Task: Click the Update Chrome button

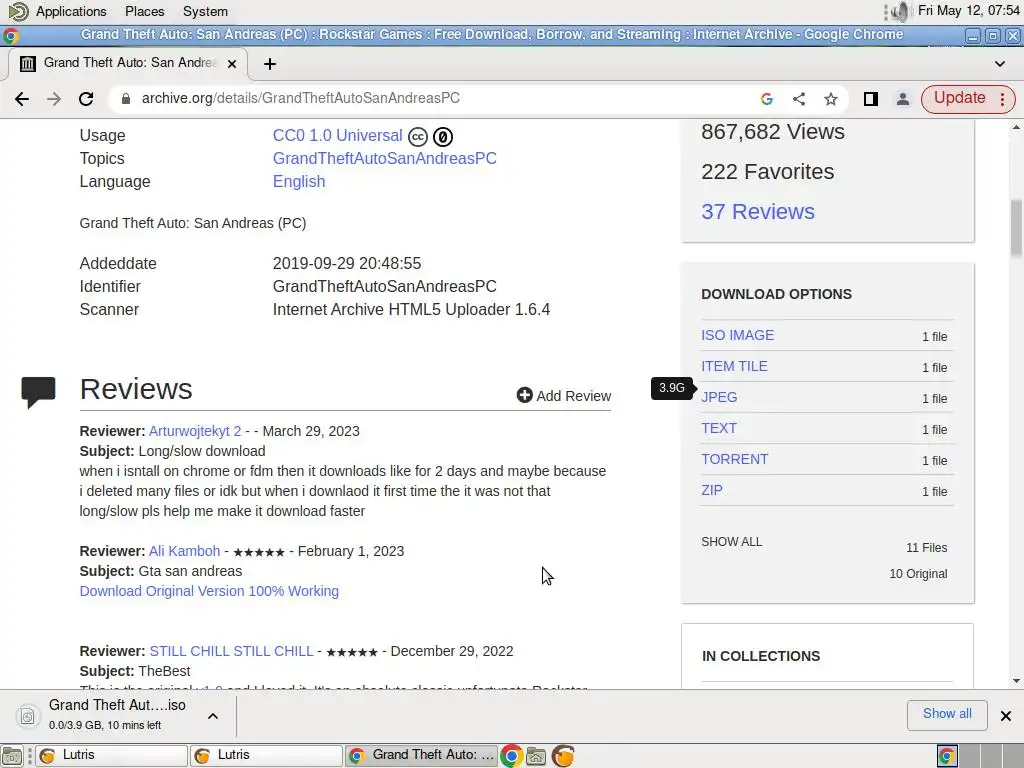Action: tap(959, 98)
